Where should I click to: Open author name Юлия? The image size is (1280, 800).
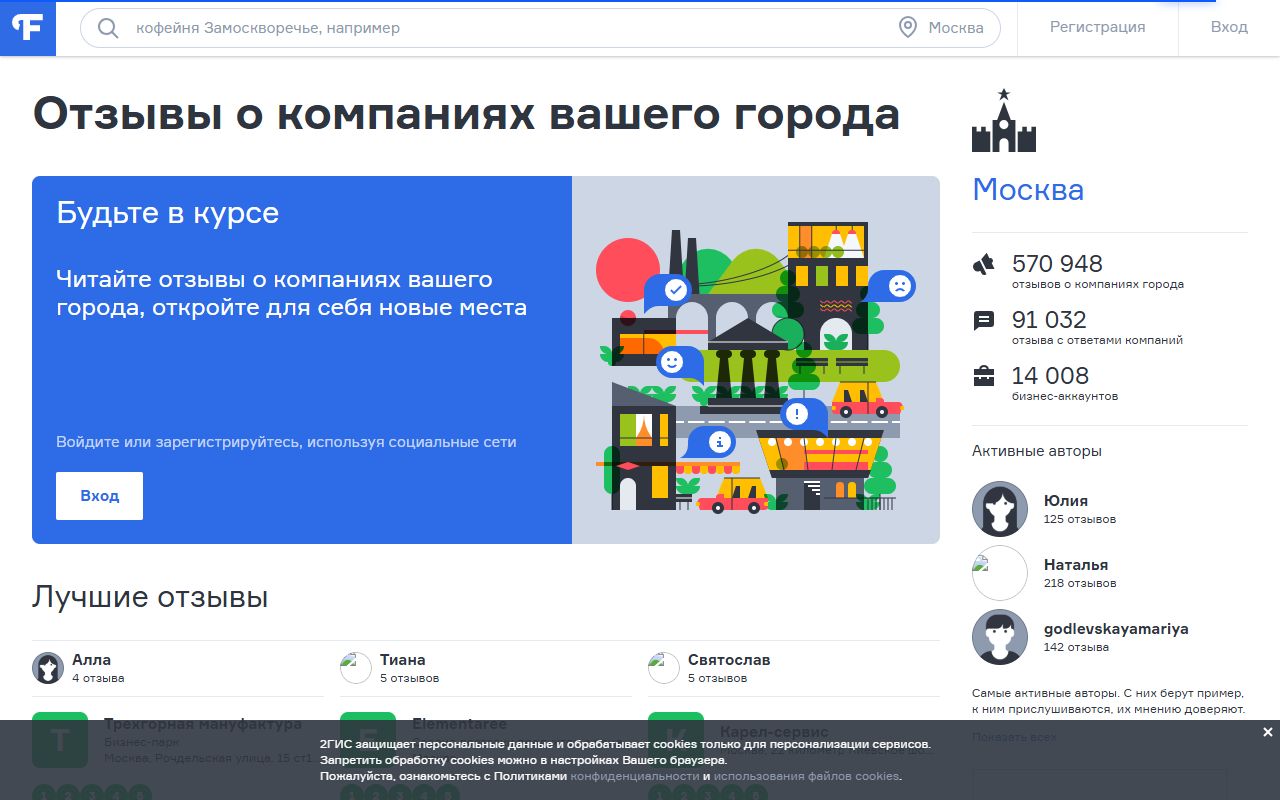[1066, 500]
